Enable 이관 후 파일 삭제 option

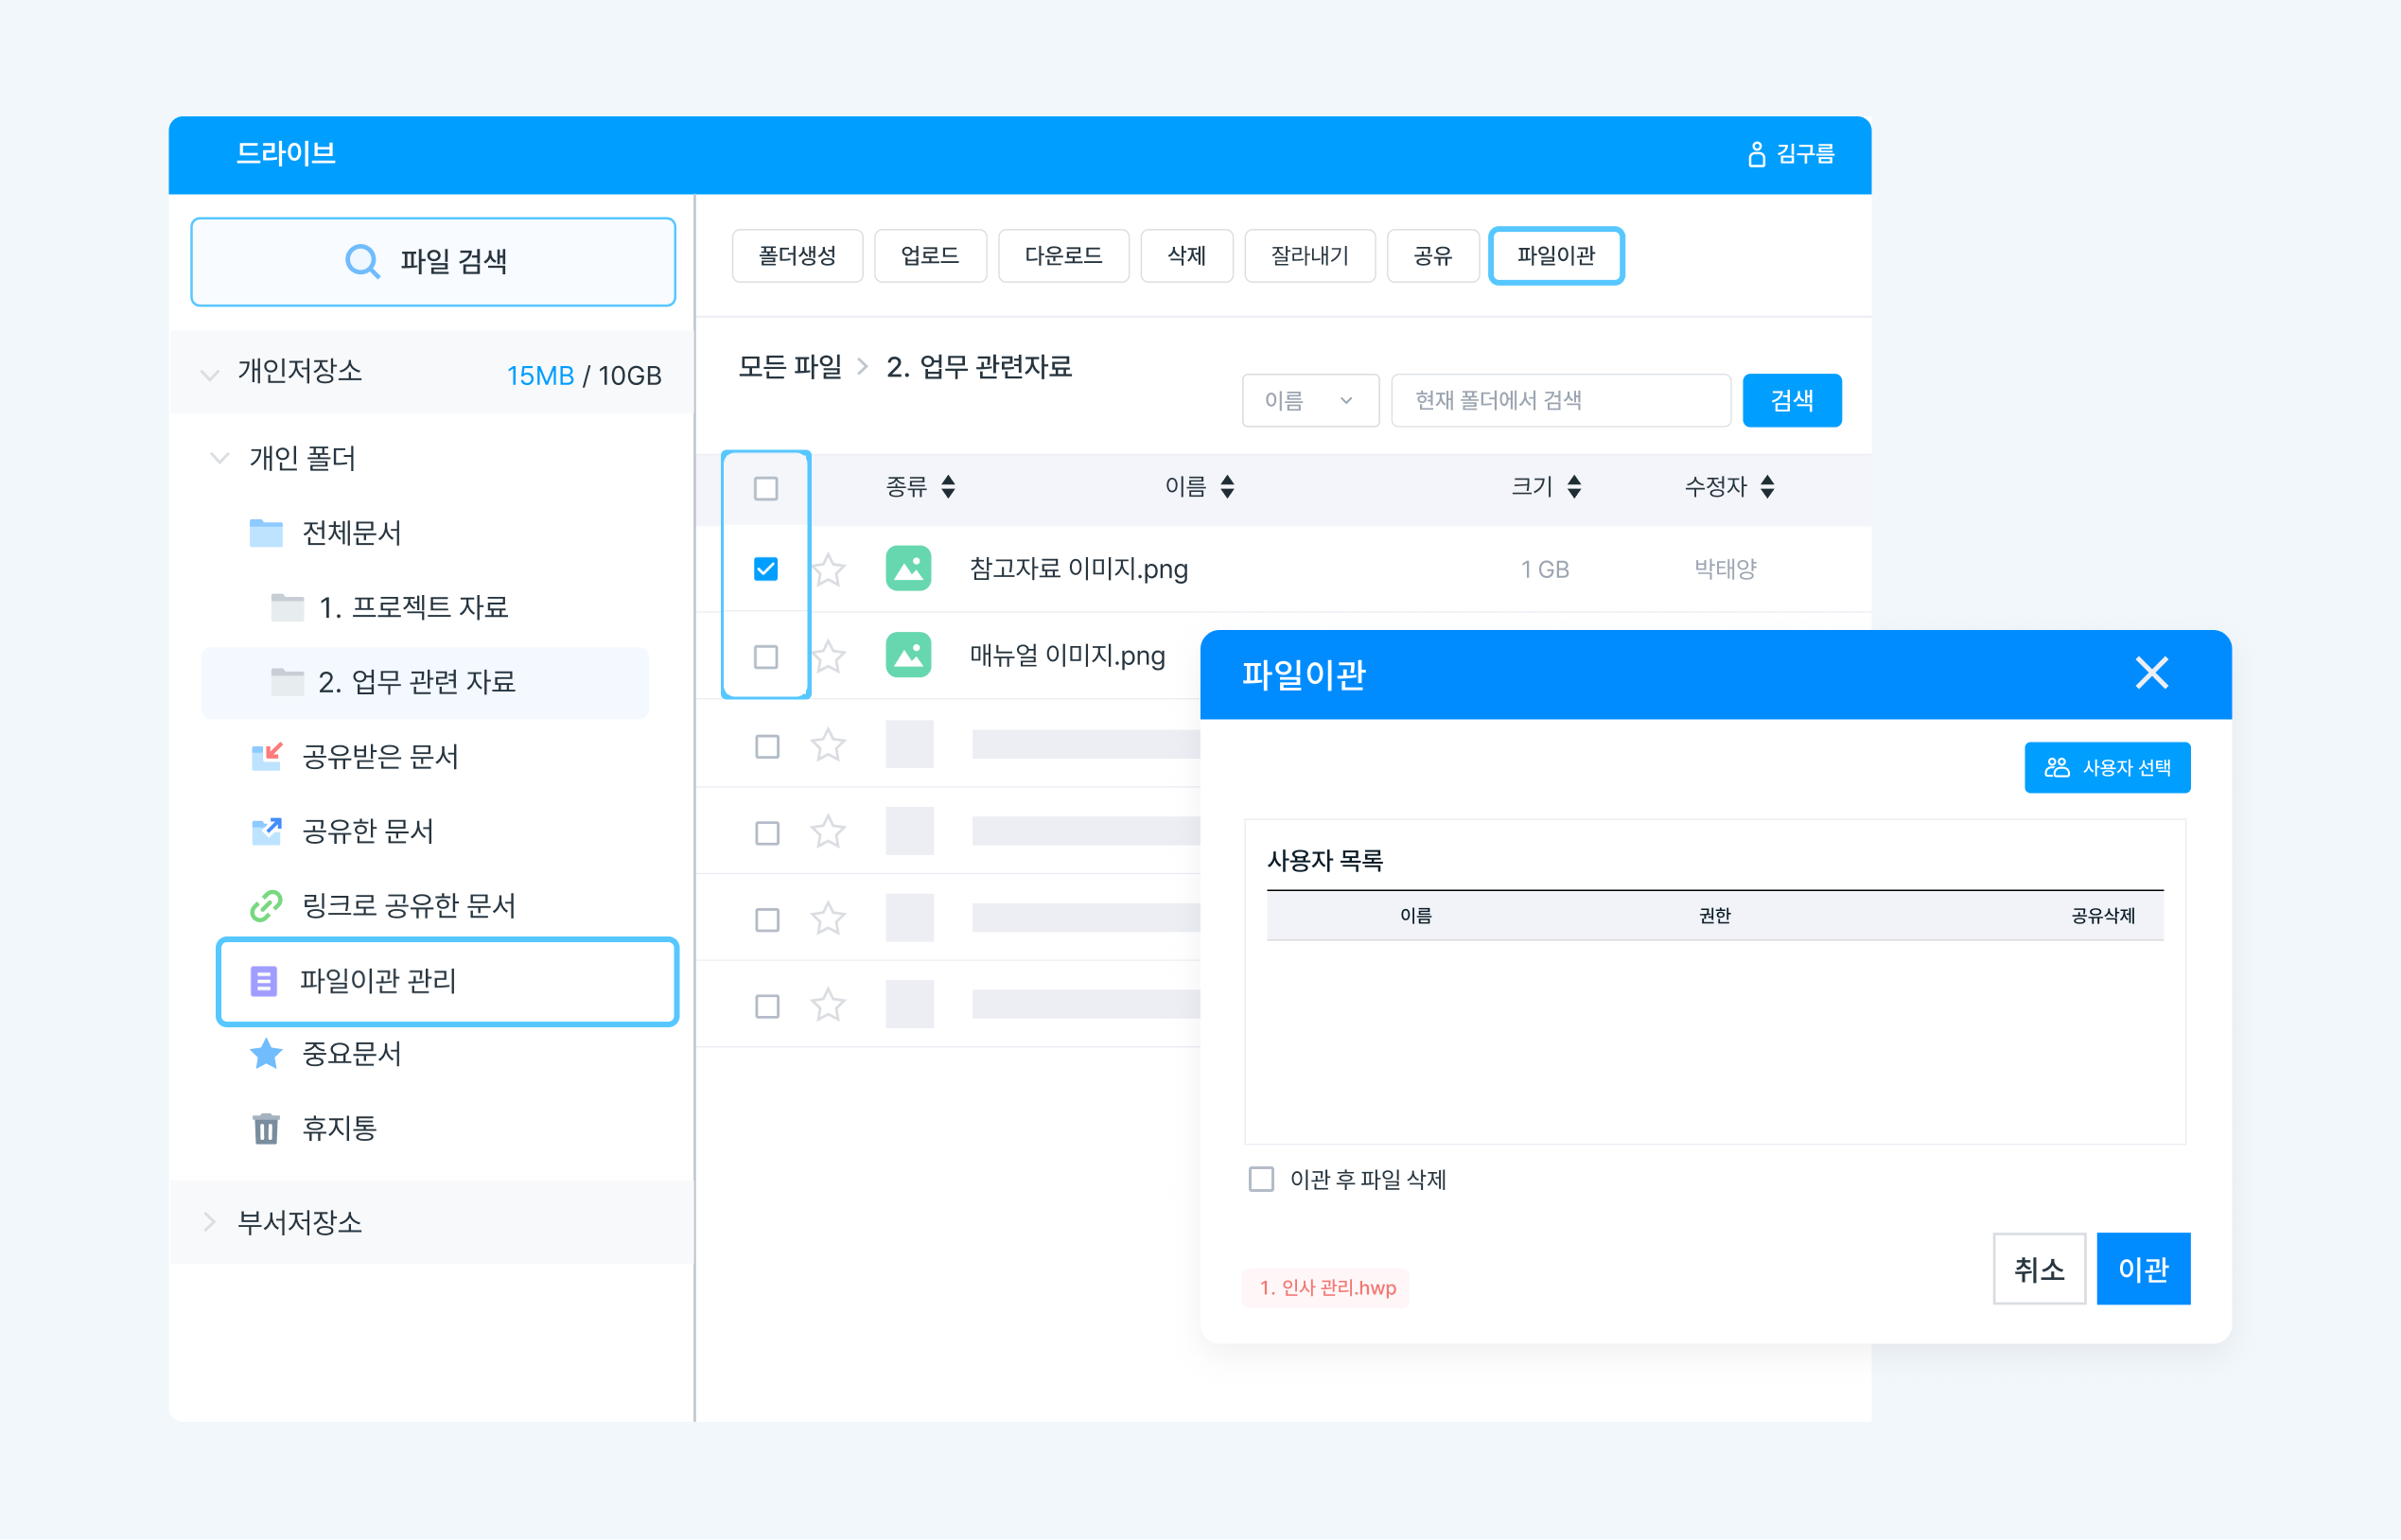click(x=1261, y=1179)
